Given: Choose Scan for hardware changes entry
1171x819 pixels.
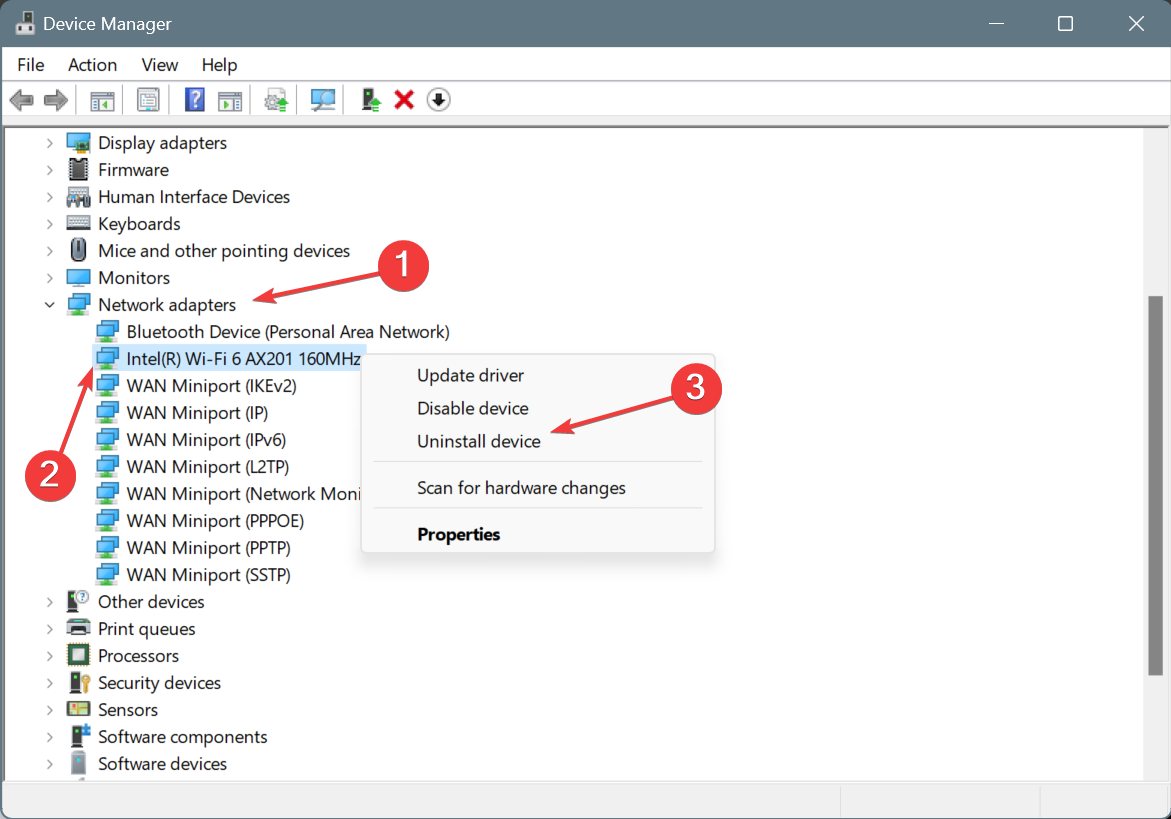Looking at the screenshot, I should 538,488.
